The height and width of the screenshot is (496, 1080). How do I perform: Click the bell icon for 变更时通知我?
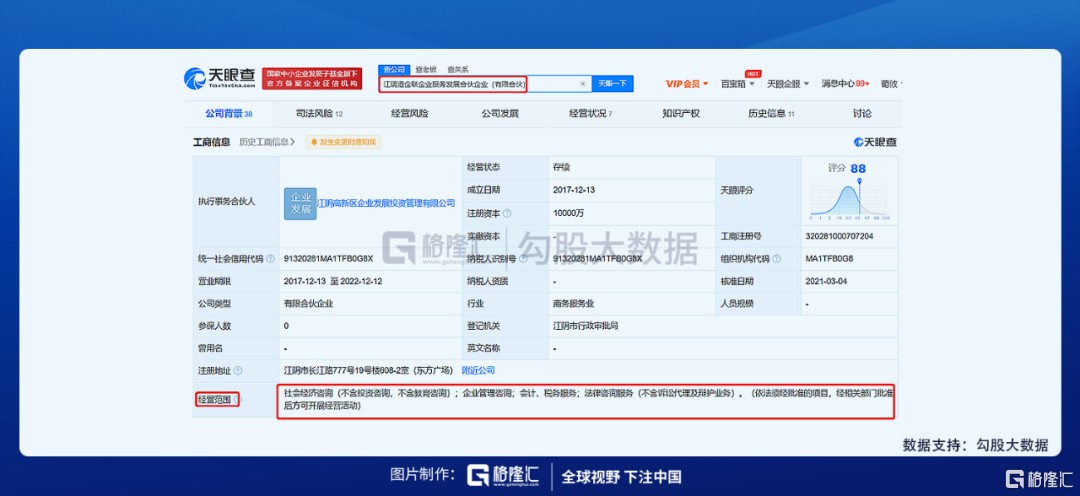313,143
